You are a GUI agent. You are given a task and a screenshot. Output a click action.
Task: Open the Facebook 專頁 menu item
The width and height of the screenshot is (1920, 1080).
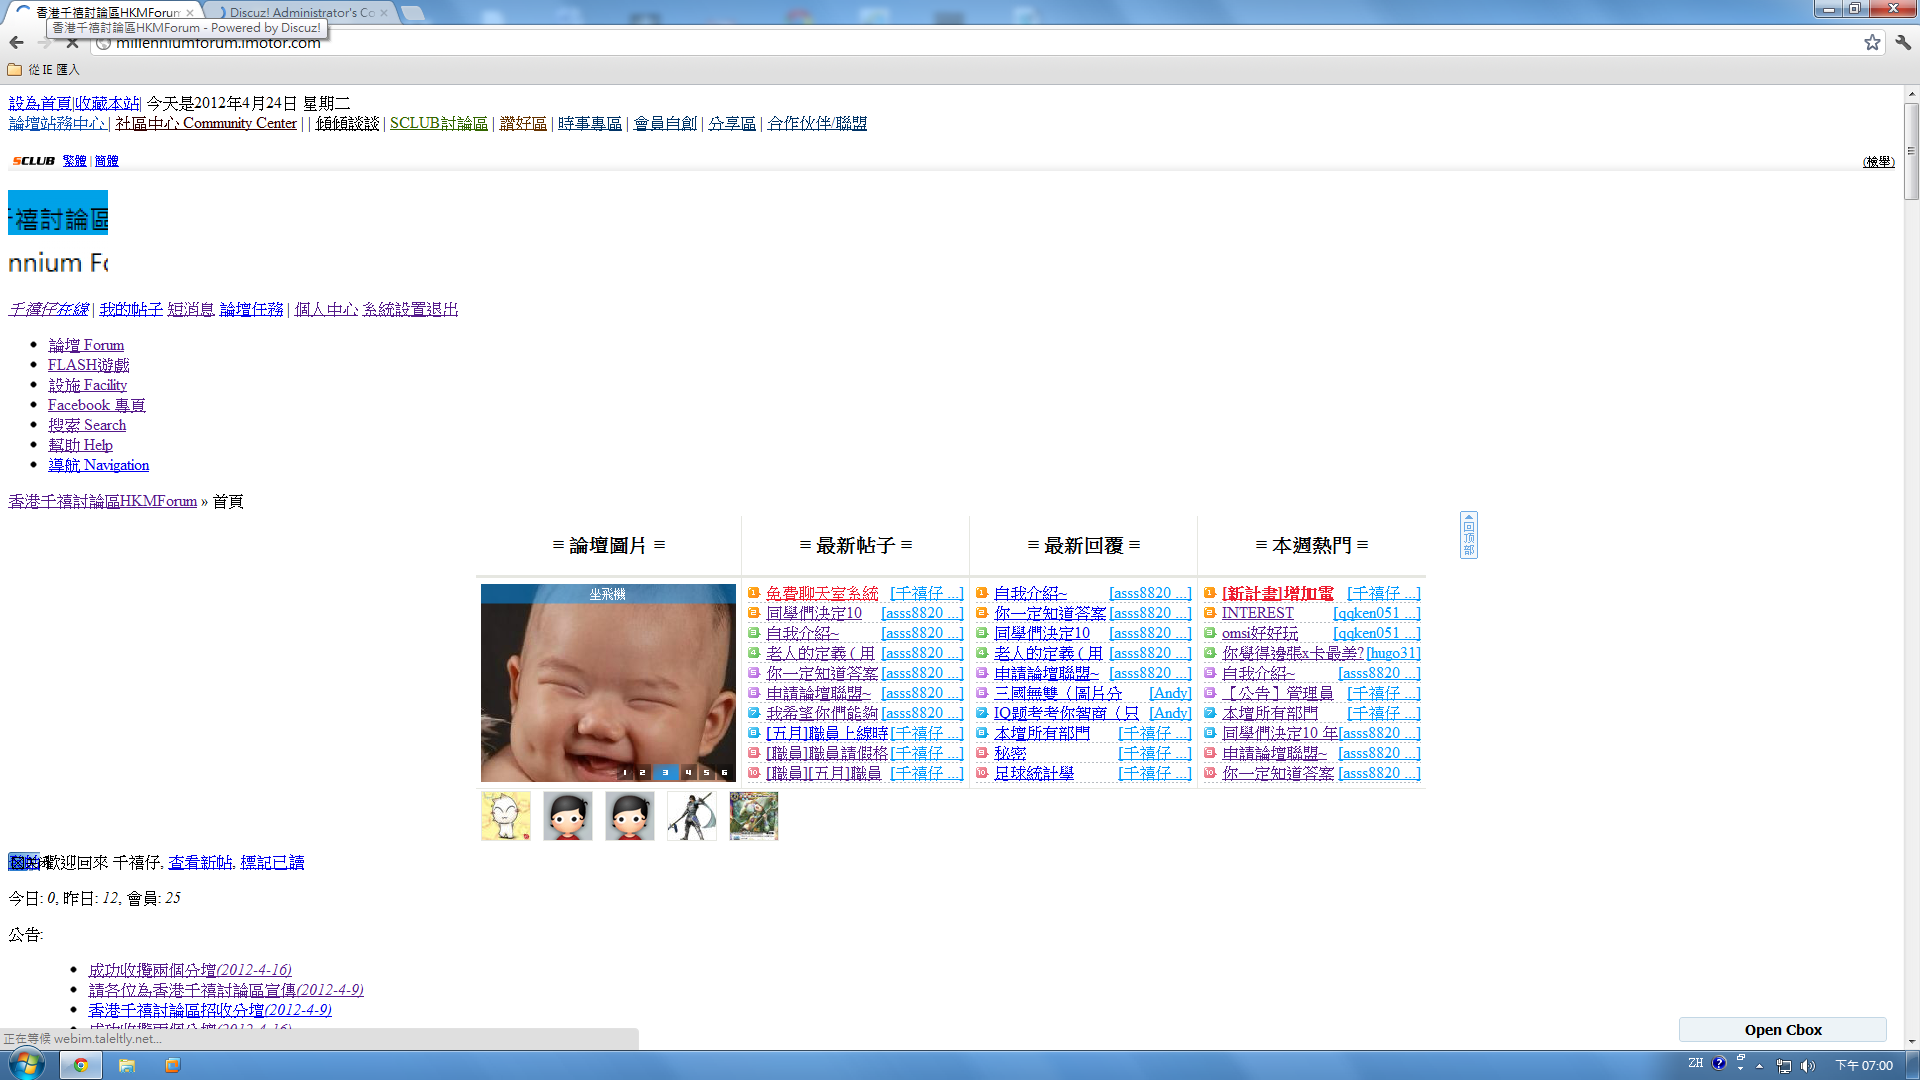(96, 405)
